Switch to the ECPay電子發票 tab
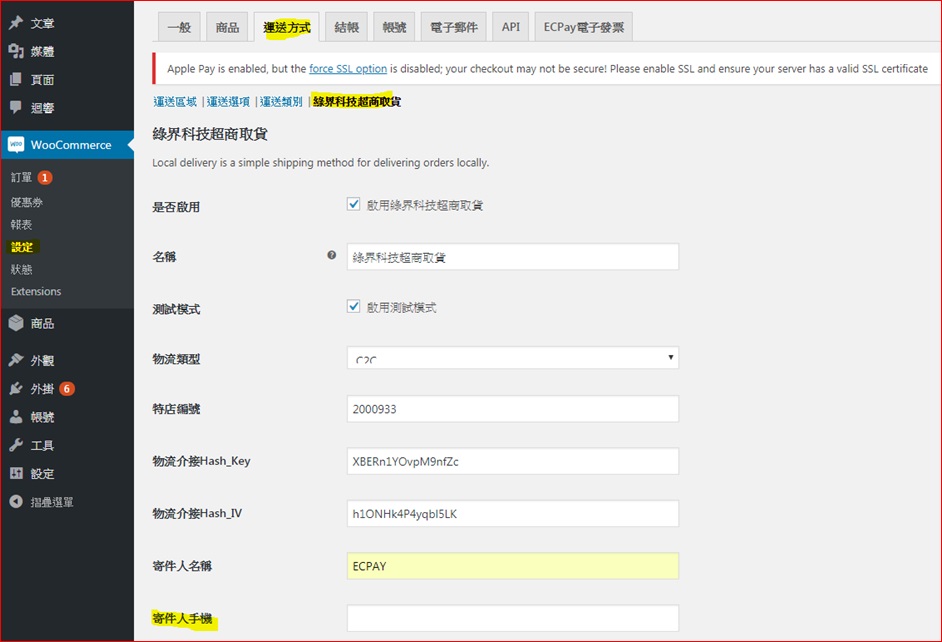 583,27
